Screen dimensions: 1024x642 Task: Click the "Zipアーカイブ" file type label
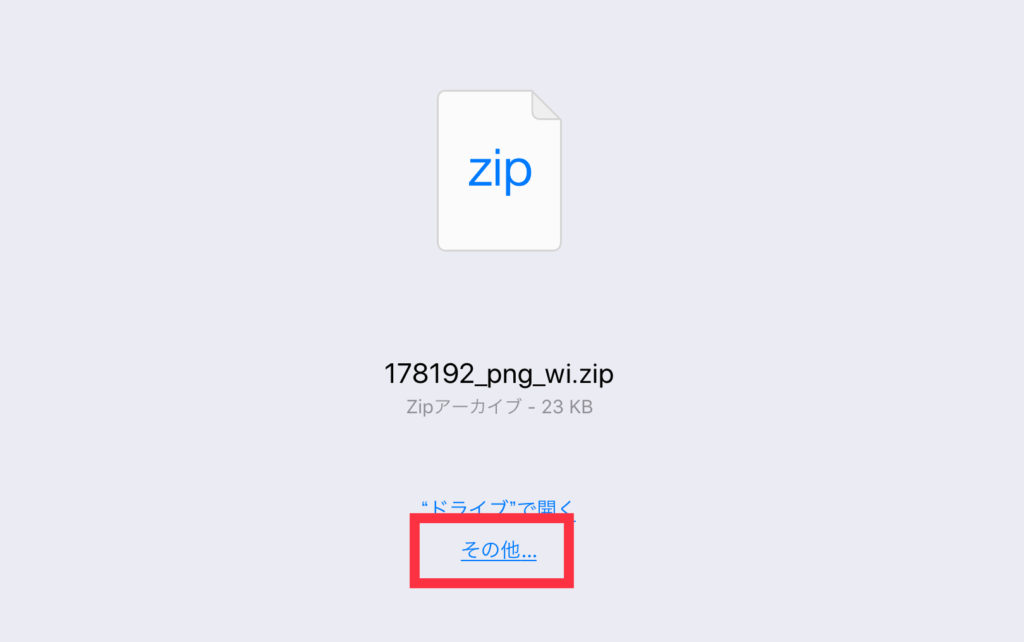464,407
